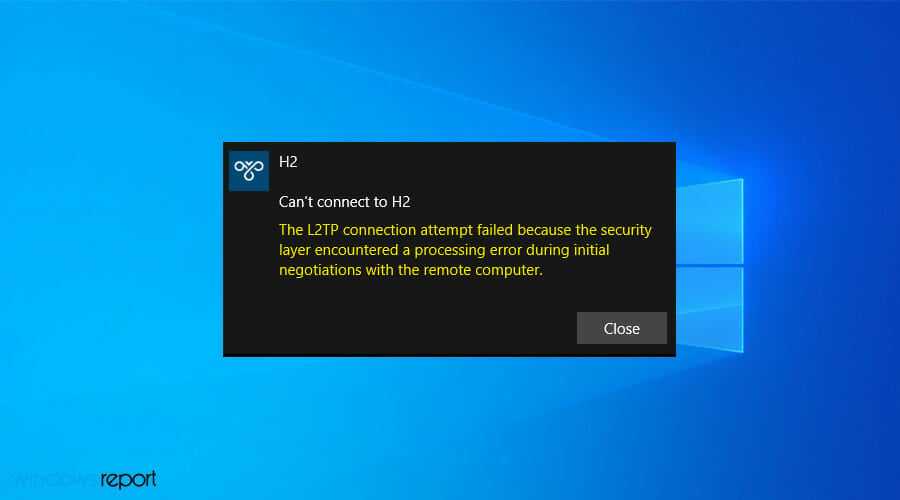The height and width of the screenshot is (500, 900).
Task: Click the VPN knot icon beside H2
Action: point(249,170)
